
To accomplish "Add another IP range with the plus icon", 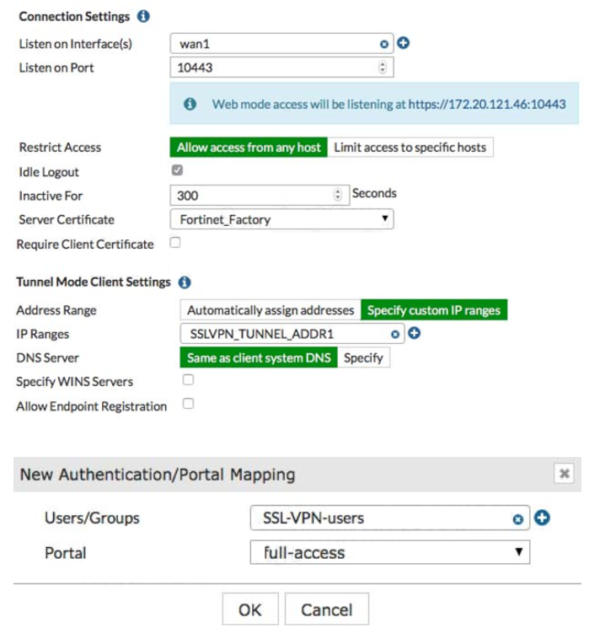I will [414, 333].
